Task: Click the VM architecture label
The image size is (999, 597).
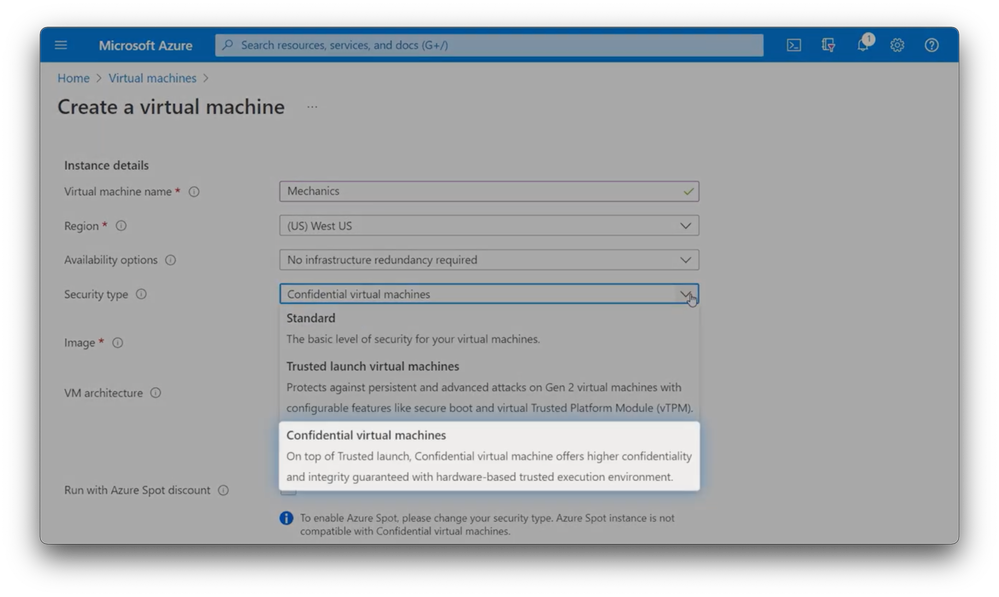Action: coord(103,393)
